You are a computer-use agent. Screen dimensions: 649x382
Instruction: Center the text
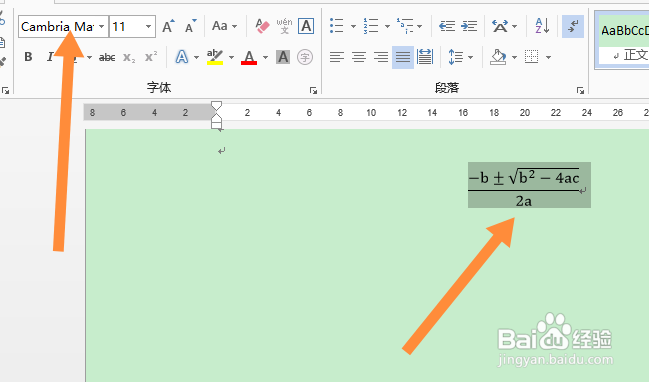point(359,57)
